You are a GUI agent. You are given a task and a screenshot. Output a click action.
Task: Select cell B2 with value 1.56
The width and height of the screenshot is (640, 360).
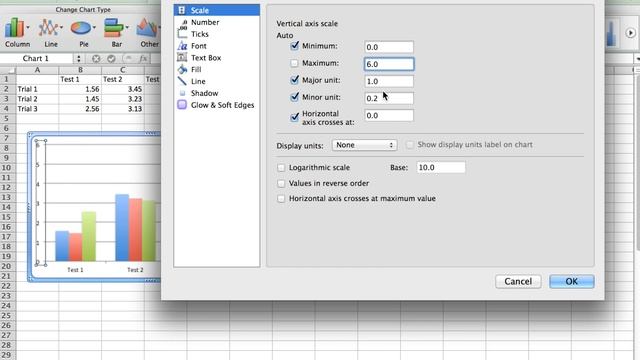80,89
